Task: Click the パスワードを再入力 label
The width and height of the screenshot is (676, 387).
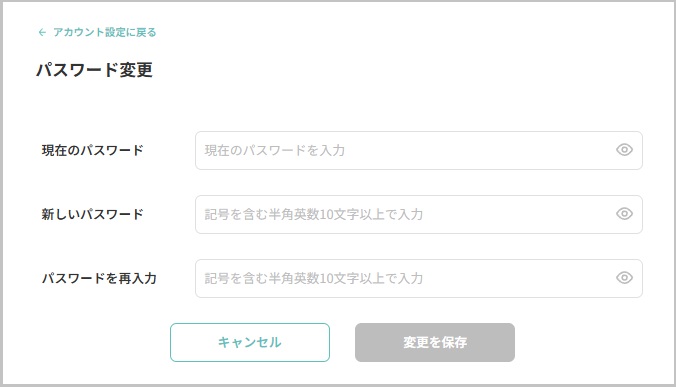Action: tap(99, 278)
